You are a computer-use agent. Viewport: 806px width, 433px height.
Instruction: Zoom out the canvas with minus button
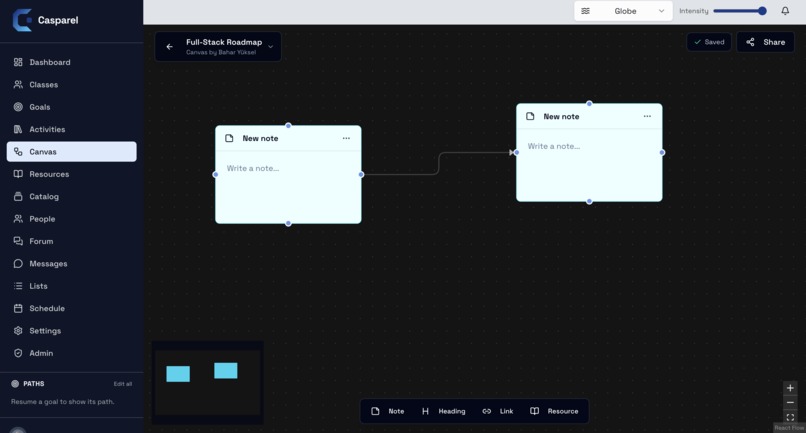(x=790, y=403)
